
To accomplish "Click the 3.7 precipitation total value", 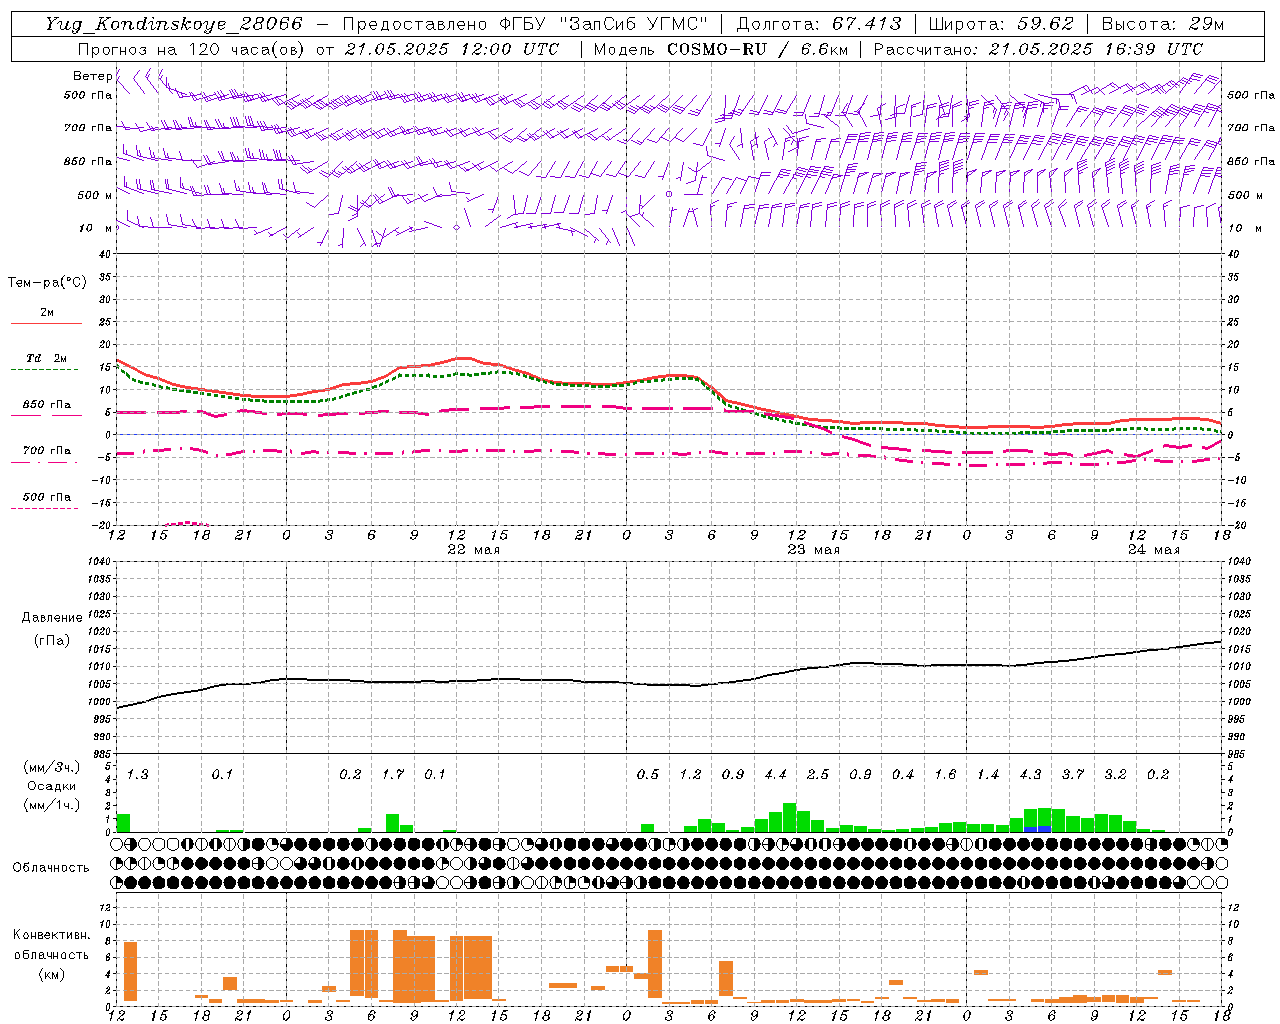I will [x=1073, y=774].
